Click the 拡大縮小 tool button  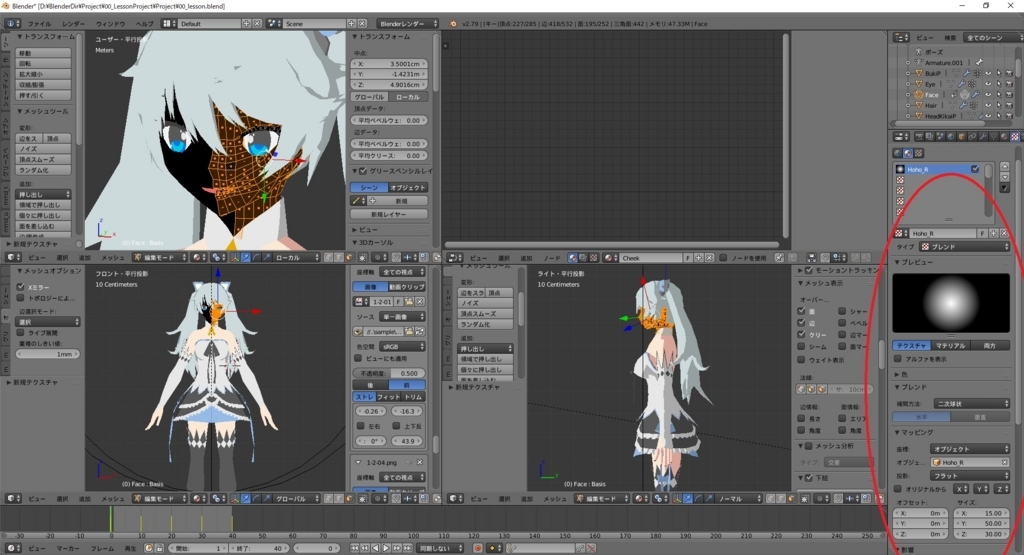(43, 74)
